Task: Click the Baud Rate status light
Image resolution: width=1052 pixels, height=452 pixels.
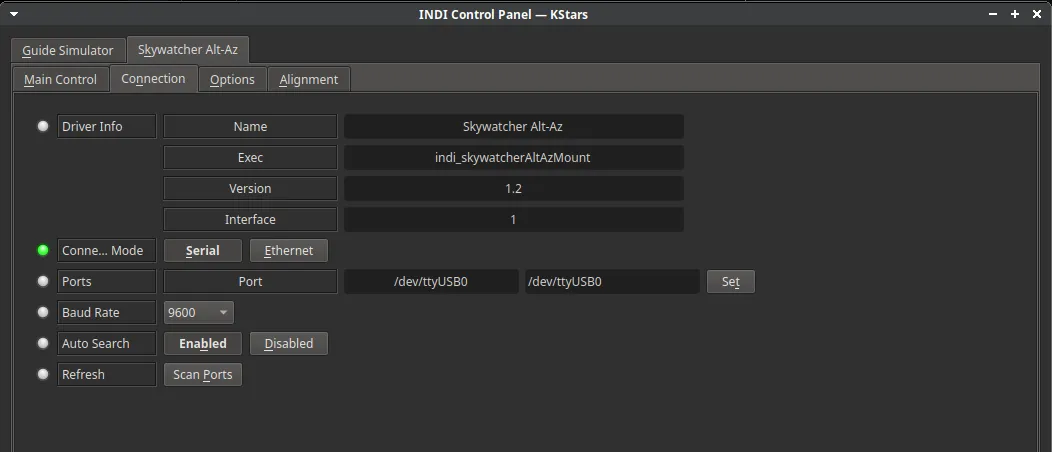Action: point(43,313)
